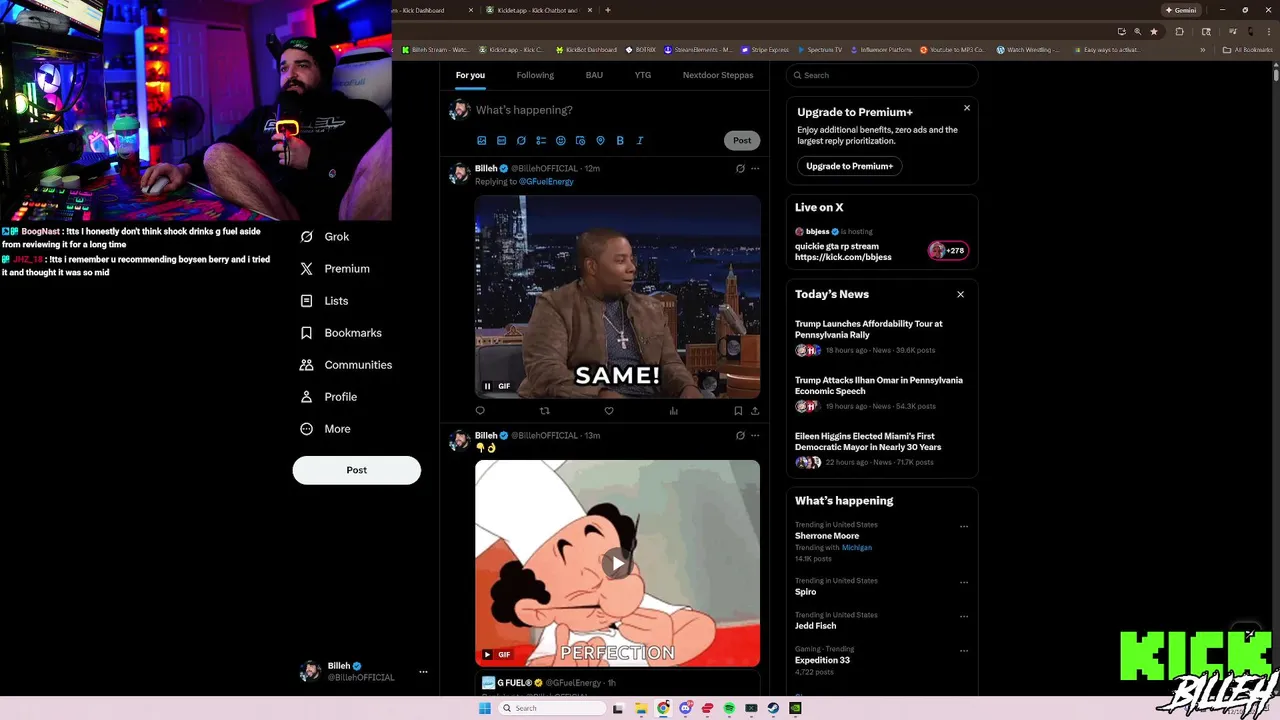1280x720 pixels.
Task: Click the schedule post icon
Action: click(x=580, y=141)
